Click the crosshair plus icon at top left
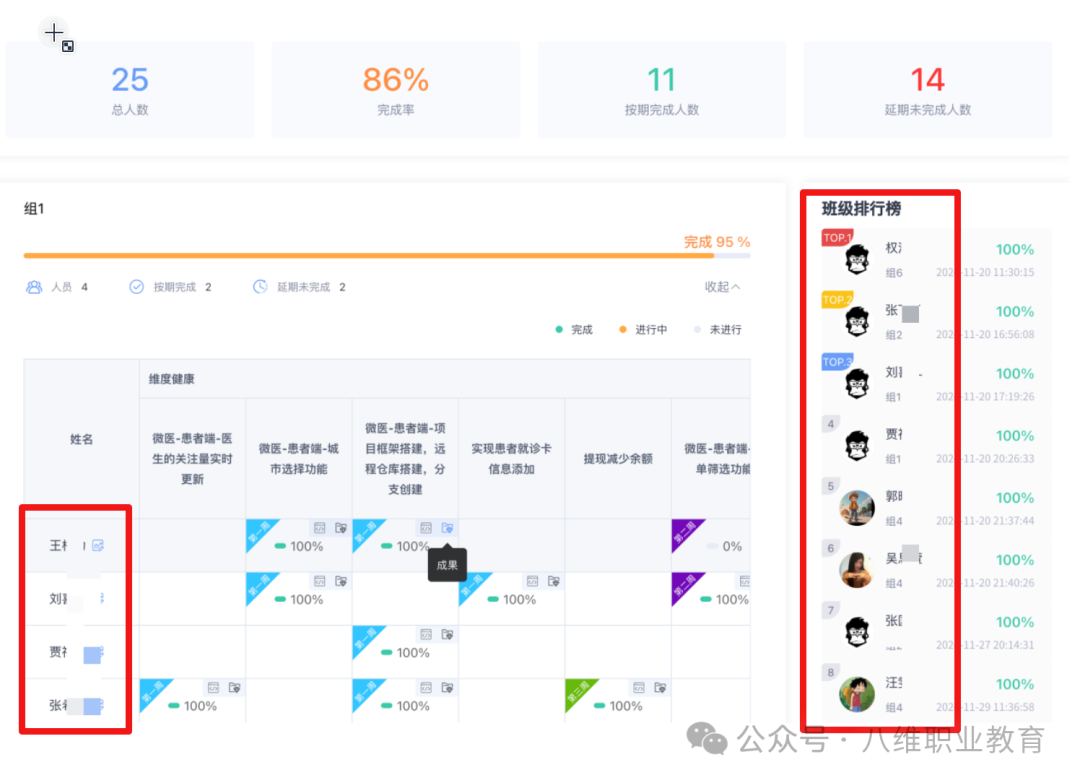The image size is (1080, 783). [54, 33]
